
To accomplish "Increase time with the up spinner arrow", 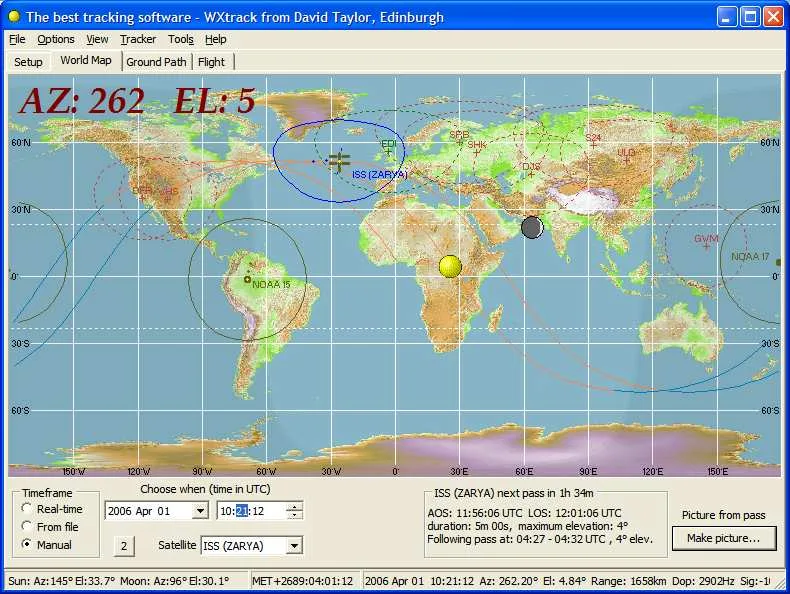I will [x=294, y=506].
